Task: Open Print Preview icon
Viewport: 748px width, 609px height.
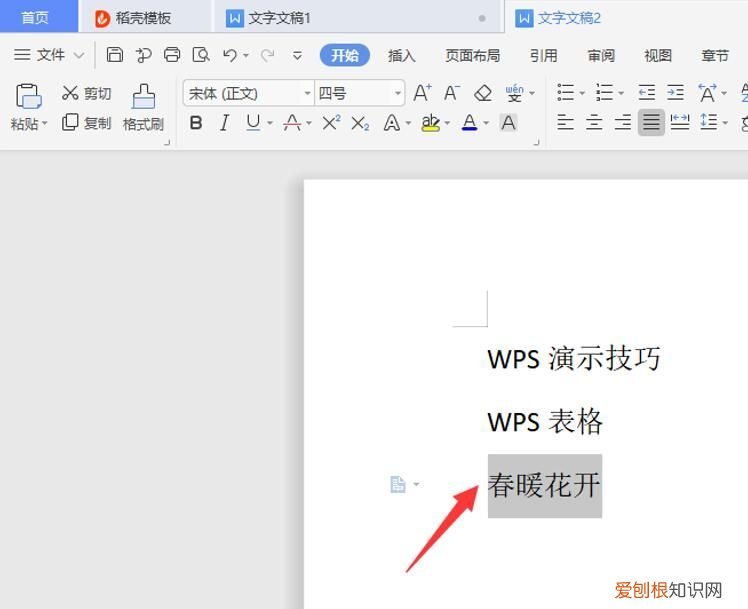Action: pos(201,55)
